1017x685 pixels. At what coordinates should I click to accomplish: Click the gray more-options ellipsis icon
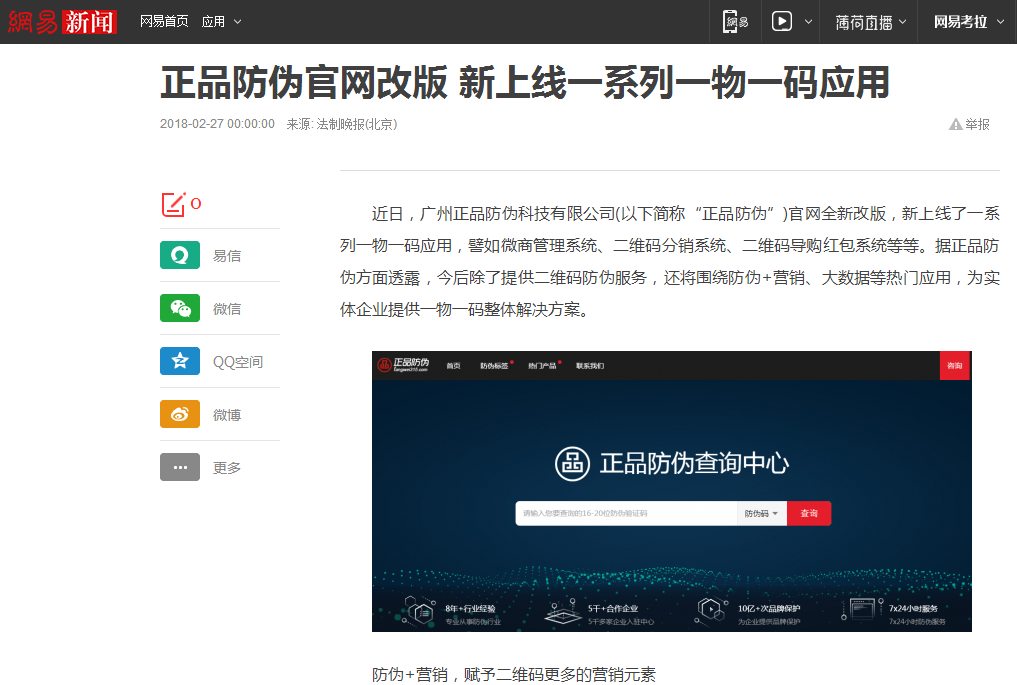click(x=180, y=467)
